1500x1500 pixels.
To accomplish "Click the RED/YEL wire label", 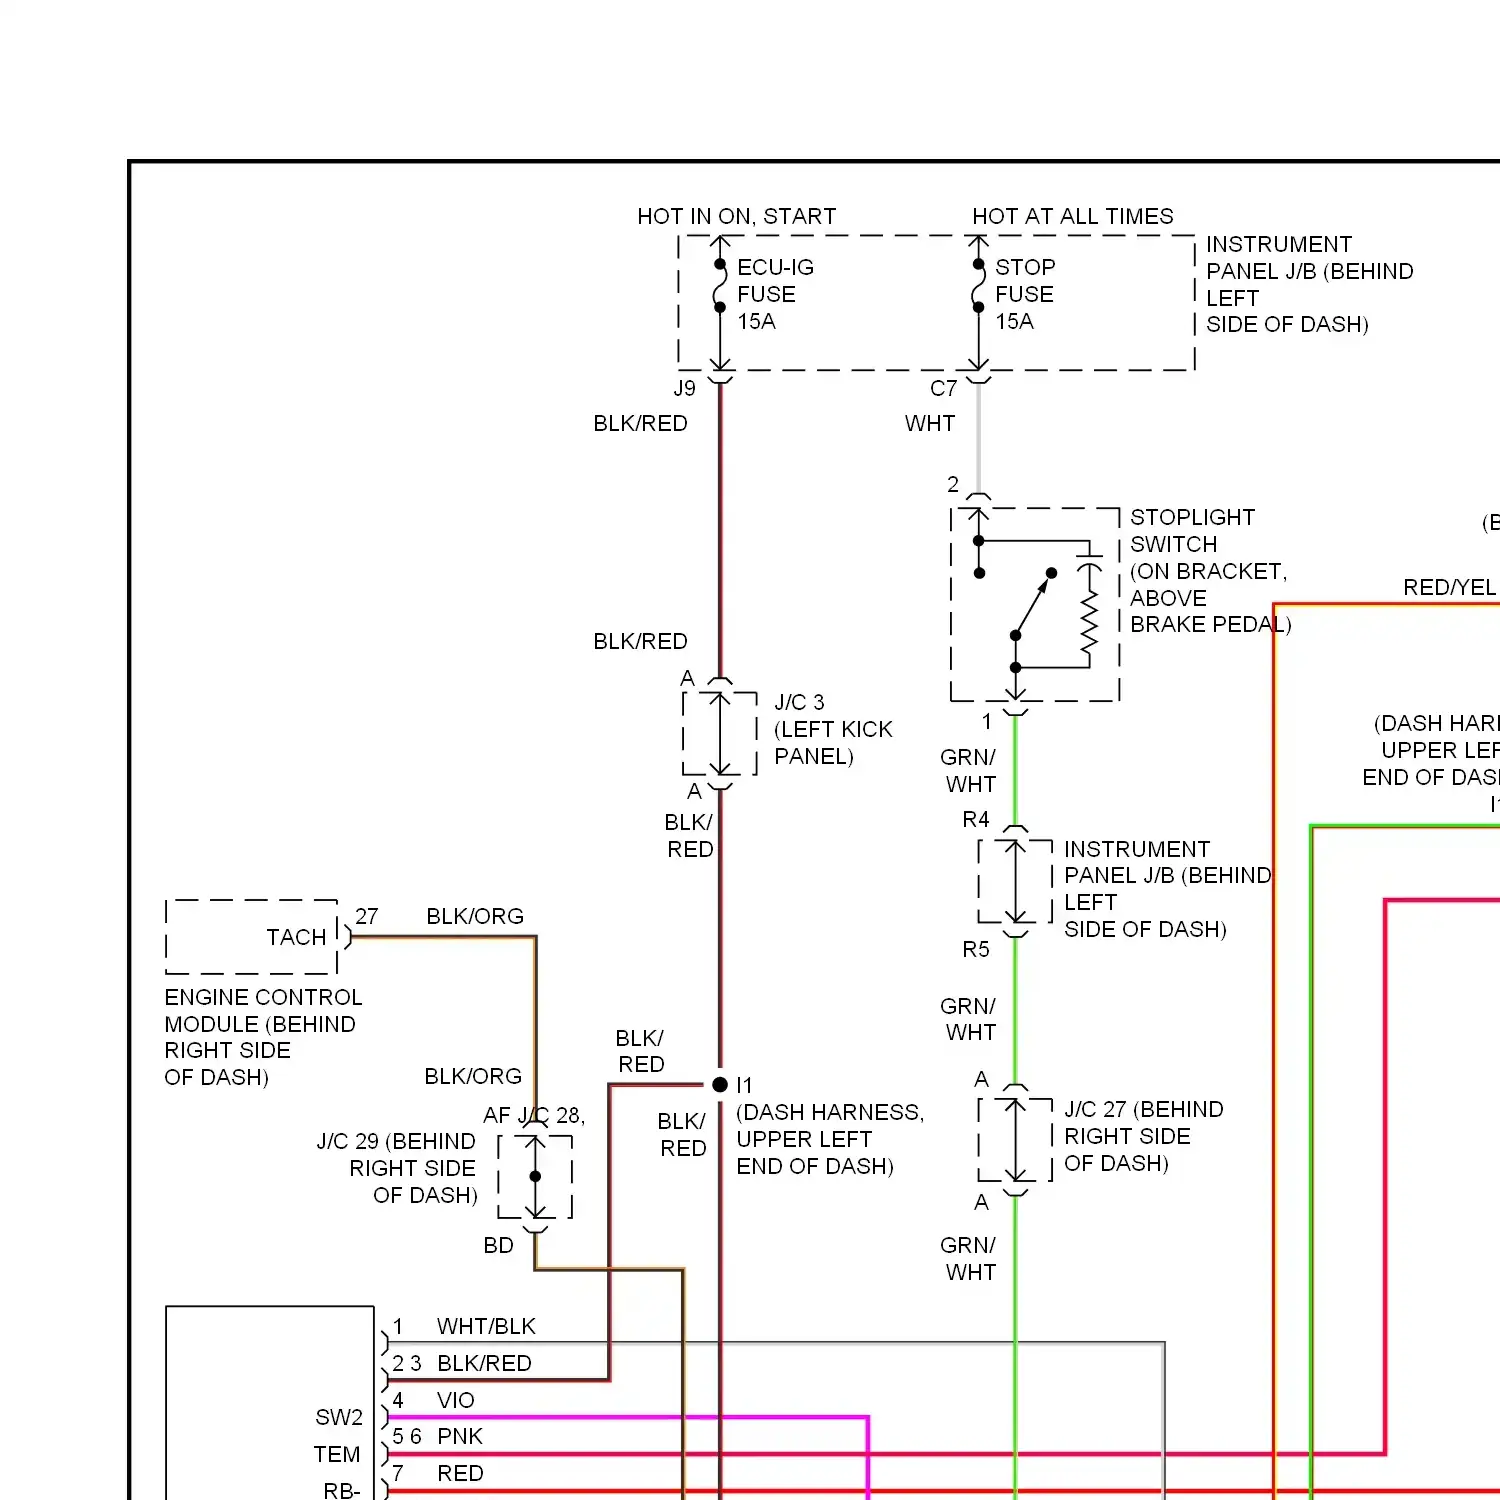I will pyautogui.click(x=1449, y=587).
